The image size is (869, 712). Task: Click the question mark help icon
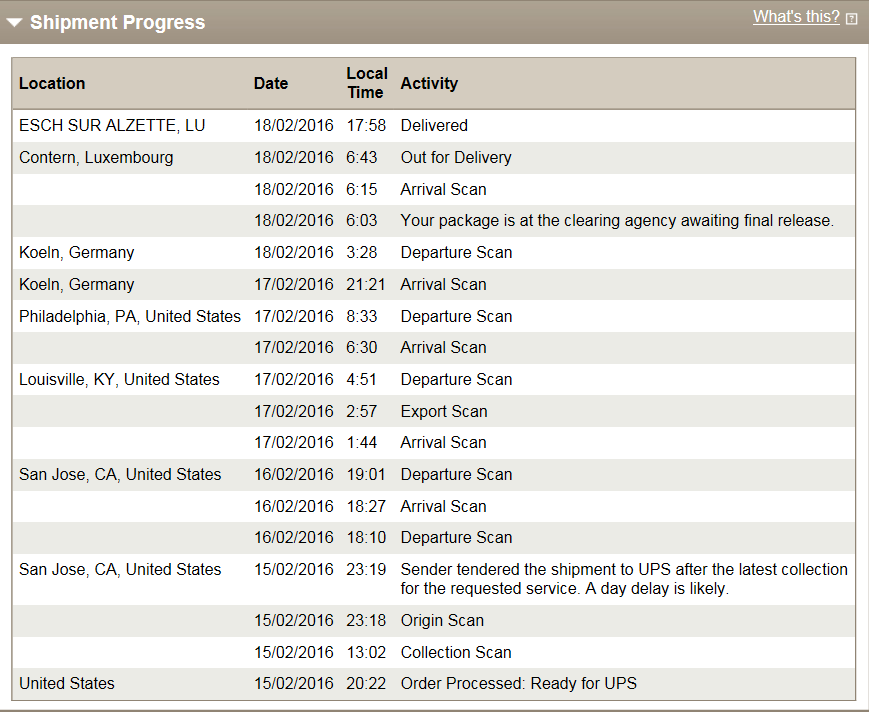coord(851,16)
